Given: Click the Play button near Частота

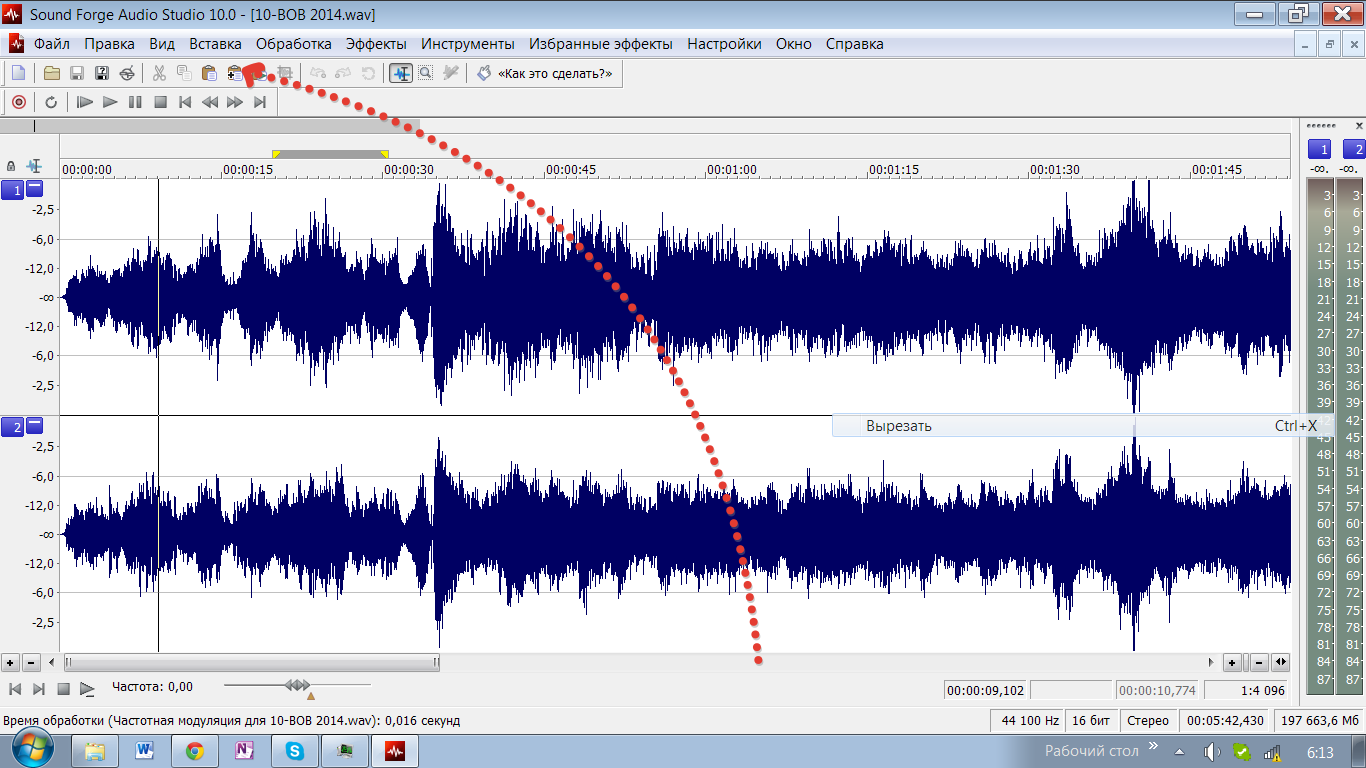Looking at the screenshot, I should (x=87, y=689).
